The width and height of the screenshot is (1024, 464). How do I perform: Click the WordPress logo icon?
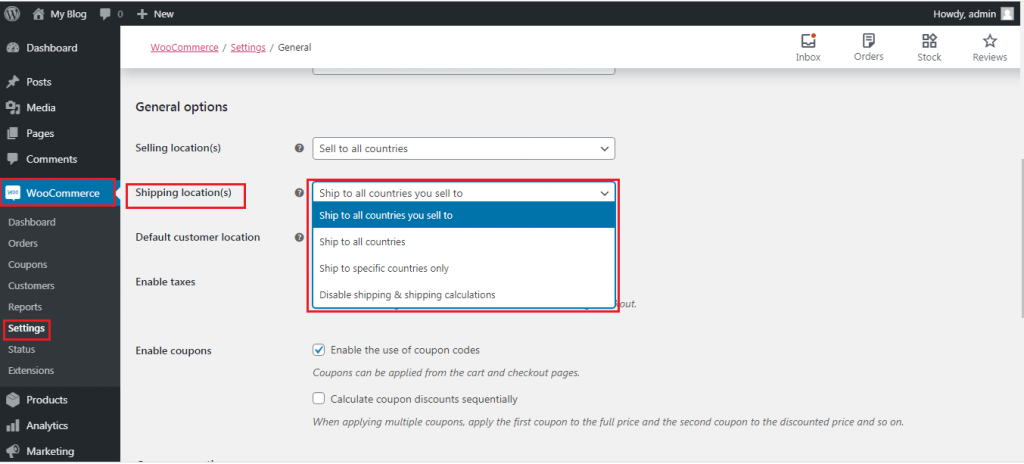(12, 14)
